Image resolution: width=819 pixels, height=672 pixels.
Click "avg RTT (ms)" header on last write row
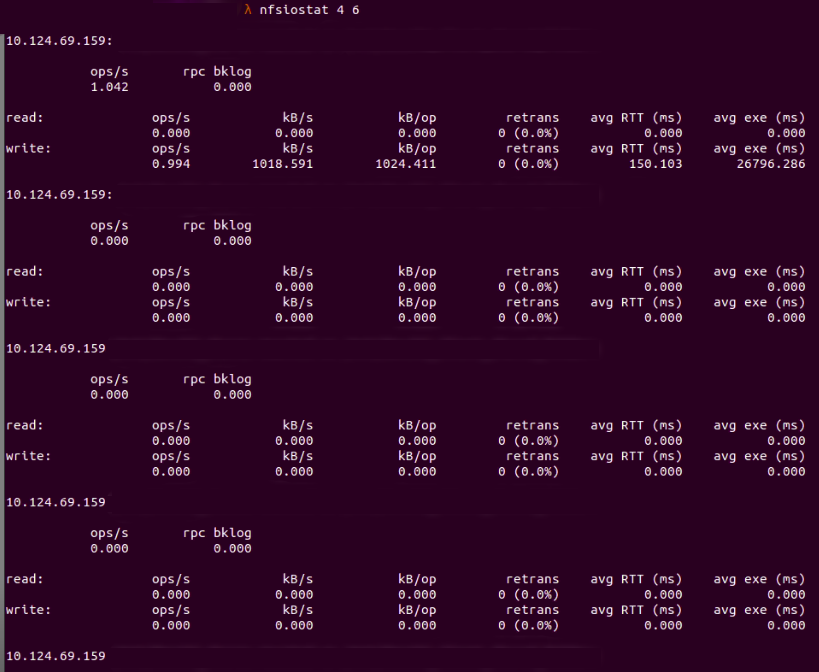point(636,610)
